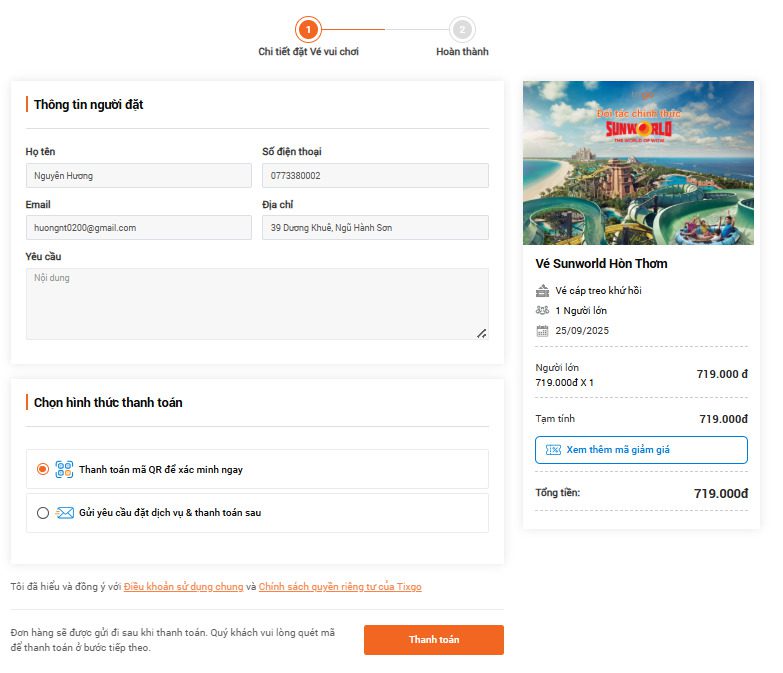
Task: Select QR code payment radio button
Action: [42, 469]
